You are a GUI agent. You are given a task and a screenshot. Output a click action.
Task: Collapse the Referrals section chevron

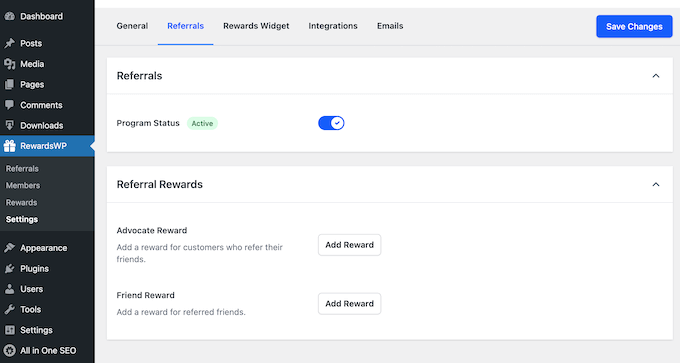[x=656, y=76]
